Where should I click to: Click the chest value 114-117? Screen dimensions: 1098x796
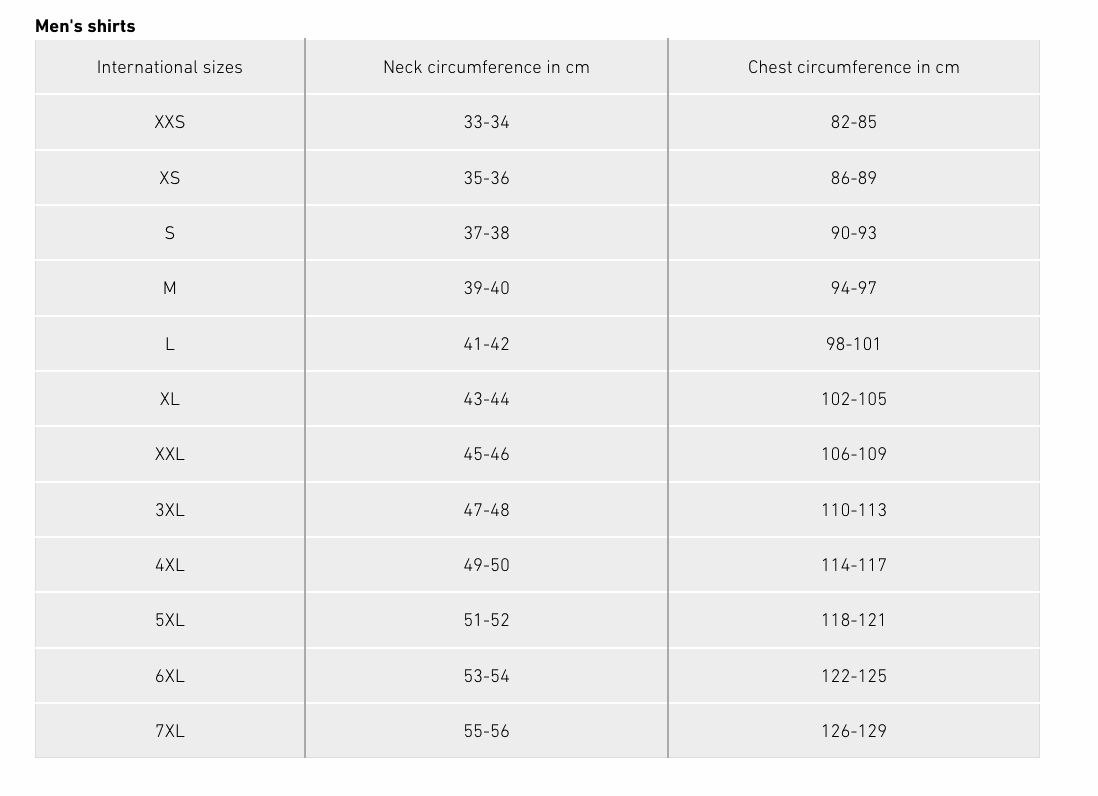pos(854,565)
